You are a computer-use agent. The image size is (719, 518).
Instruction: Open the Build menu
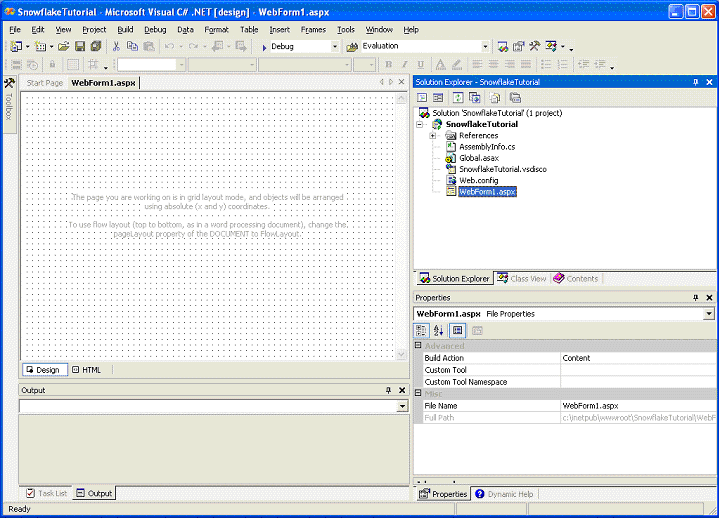coord(125,30)
